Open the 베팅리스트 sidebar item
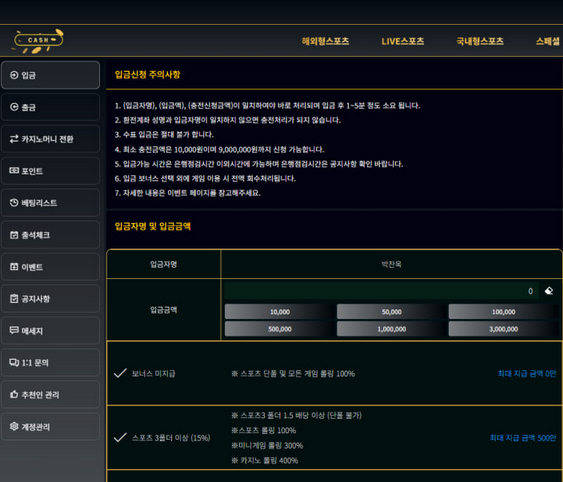 point(50,203)
